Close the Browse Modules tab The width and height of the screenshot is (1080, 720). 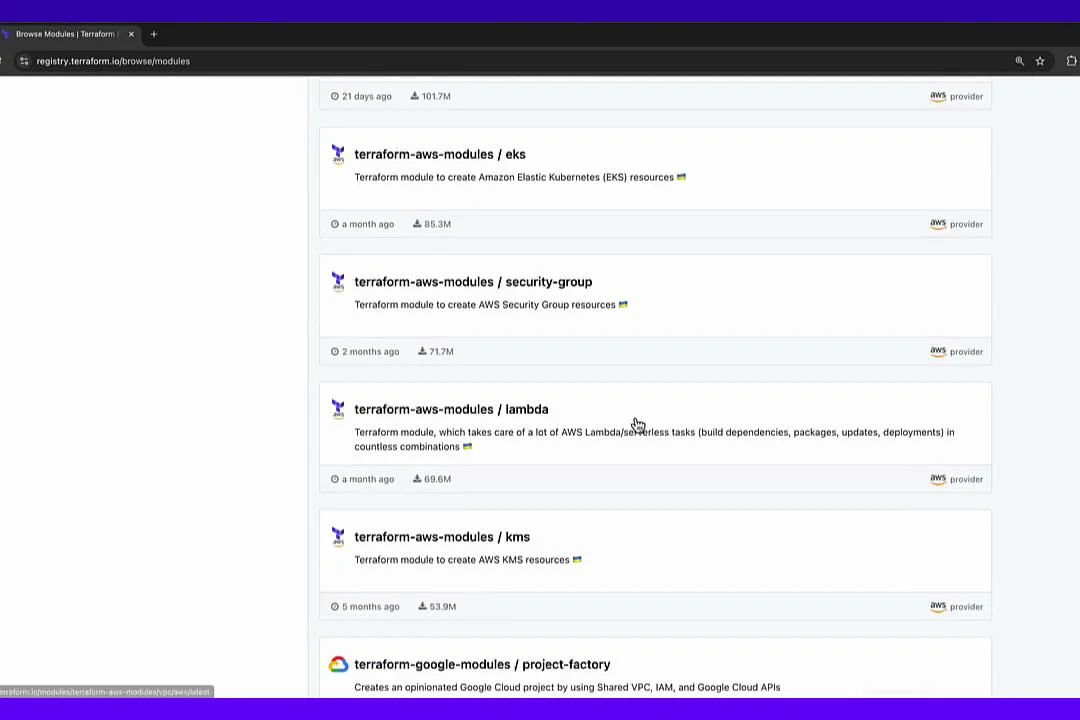pyautogui.click(x=132, y=34)
